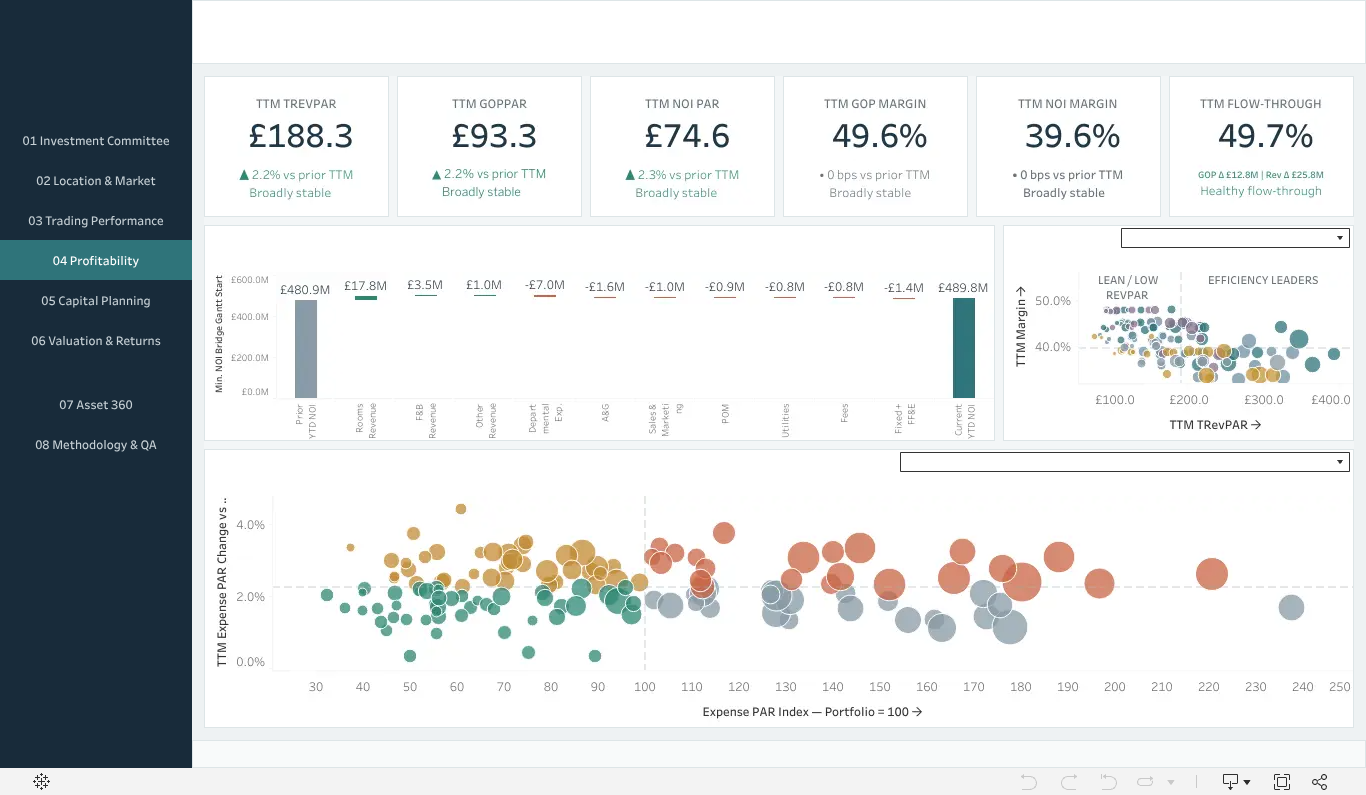Click the 'TTM Margin →' axis title
1366x795 pixels.
(1021, 326)
